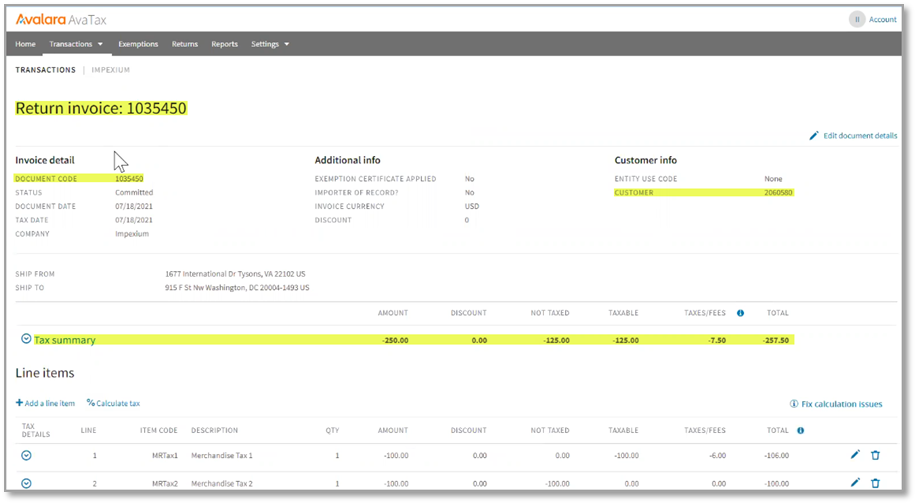Select customer number 2060580
The image size is (916, 504).
click(x=778, y=193)
